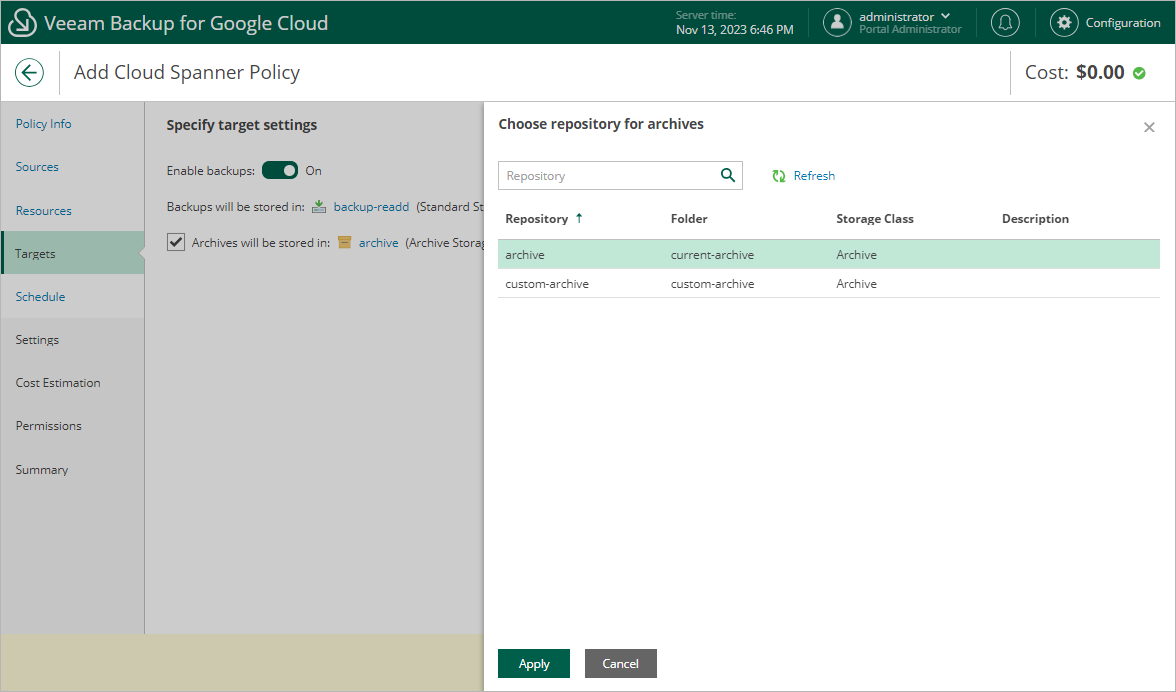Open the Sources step
Screen dimensions: 1176x692
pyautogui.click(x=37, y=166)
